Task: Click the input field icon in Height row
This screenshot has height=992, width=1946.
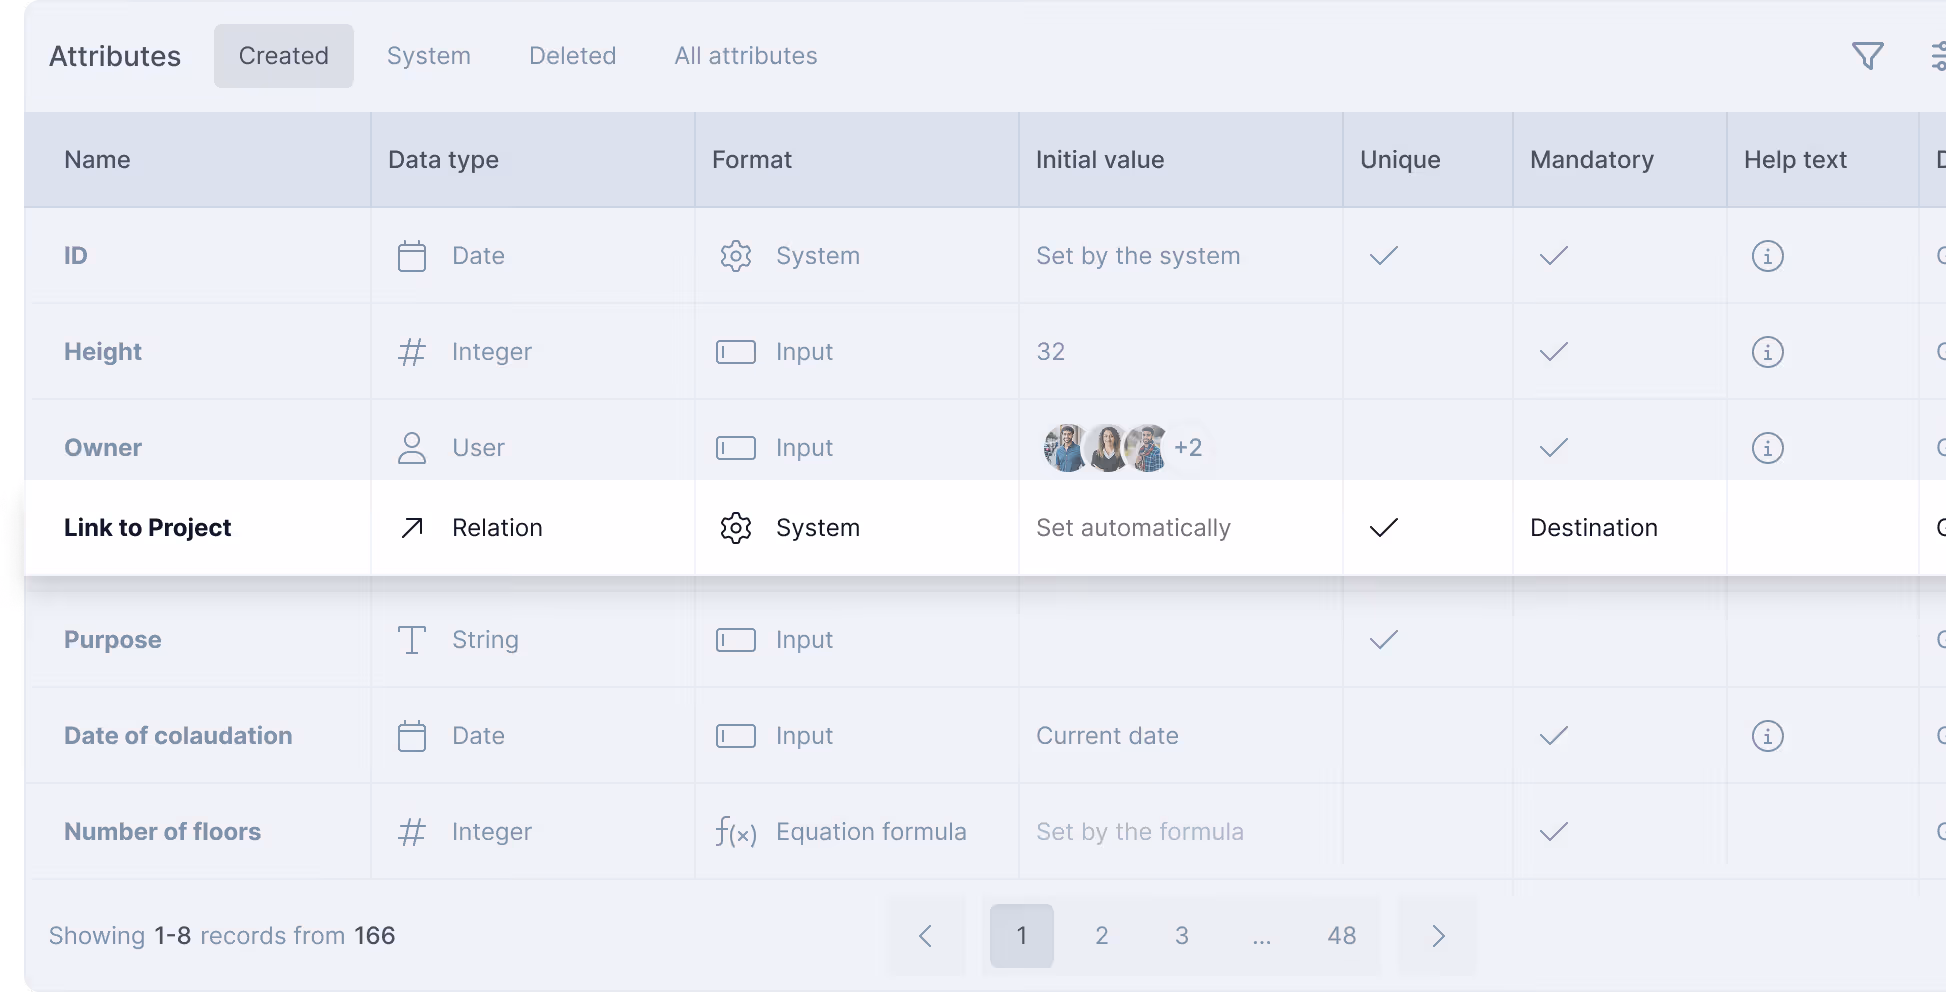Action: pos(736,352)
